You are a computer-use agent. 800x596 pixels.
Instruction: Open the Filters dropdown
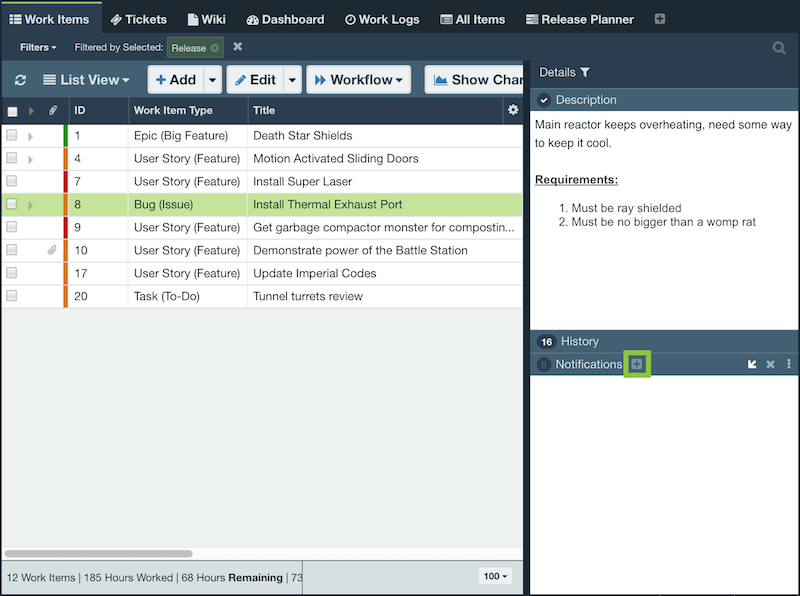pyautogui.click(x=38, y=47)
